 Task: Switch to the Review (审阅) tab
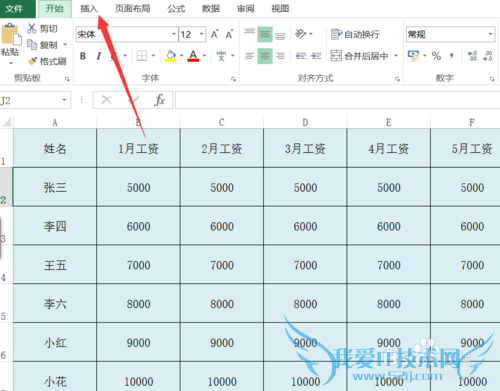point(246,9)
